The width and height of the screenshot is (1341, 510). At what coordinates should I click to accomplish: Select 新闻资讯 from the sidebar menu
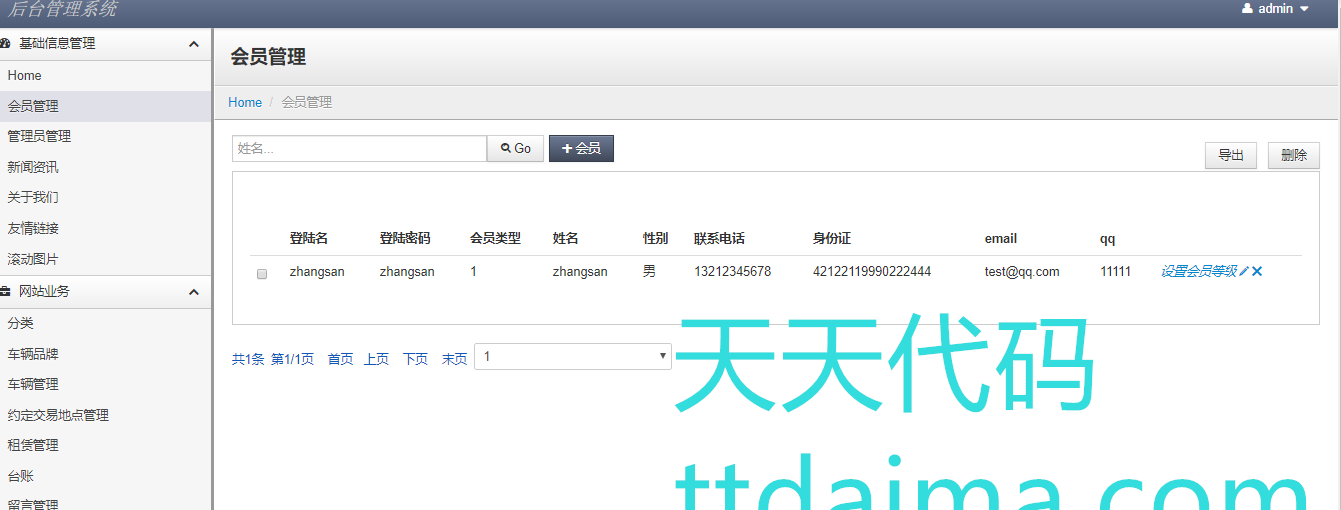click(x=33, y=167)
